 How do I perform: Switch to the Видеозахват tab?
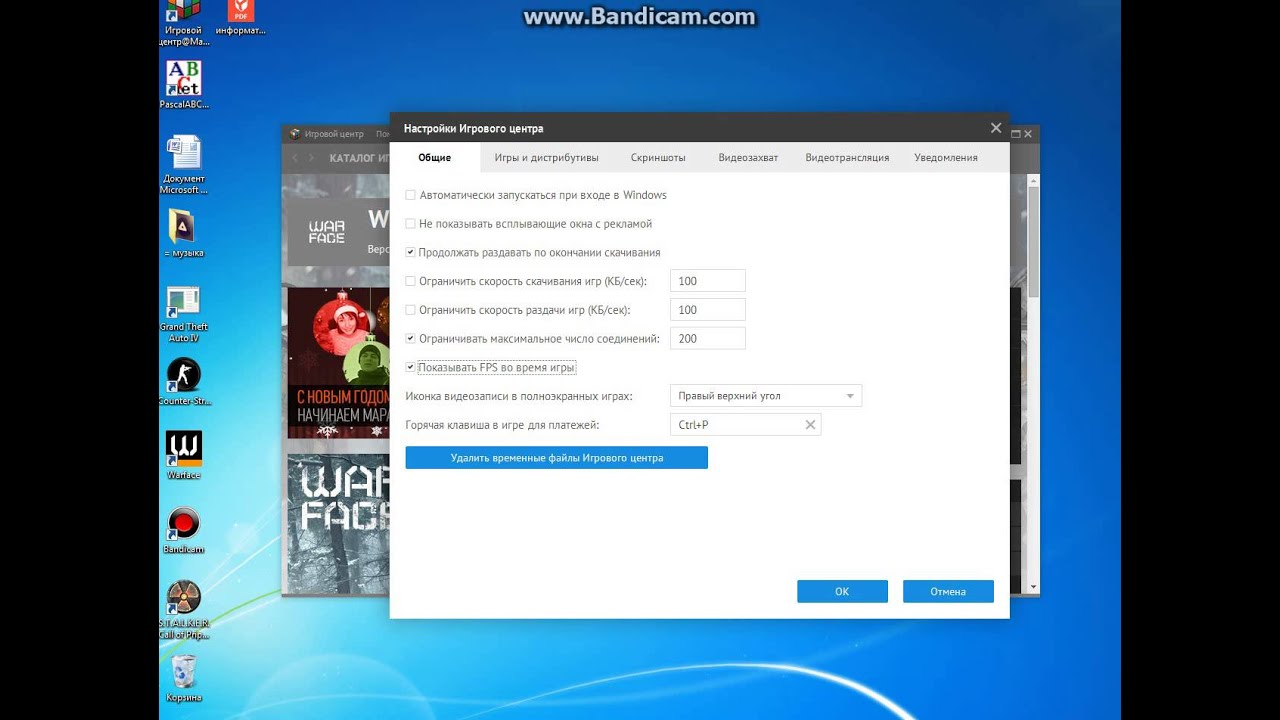pos(748,158)
